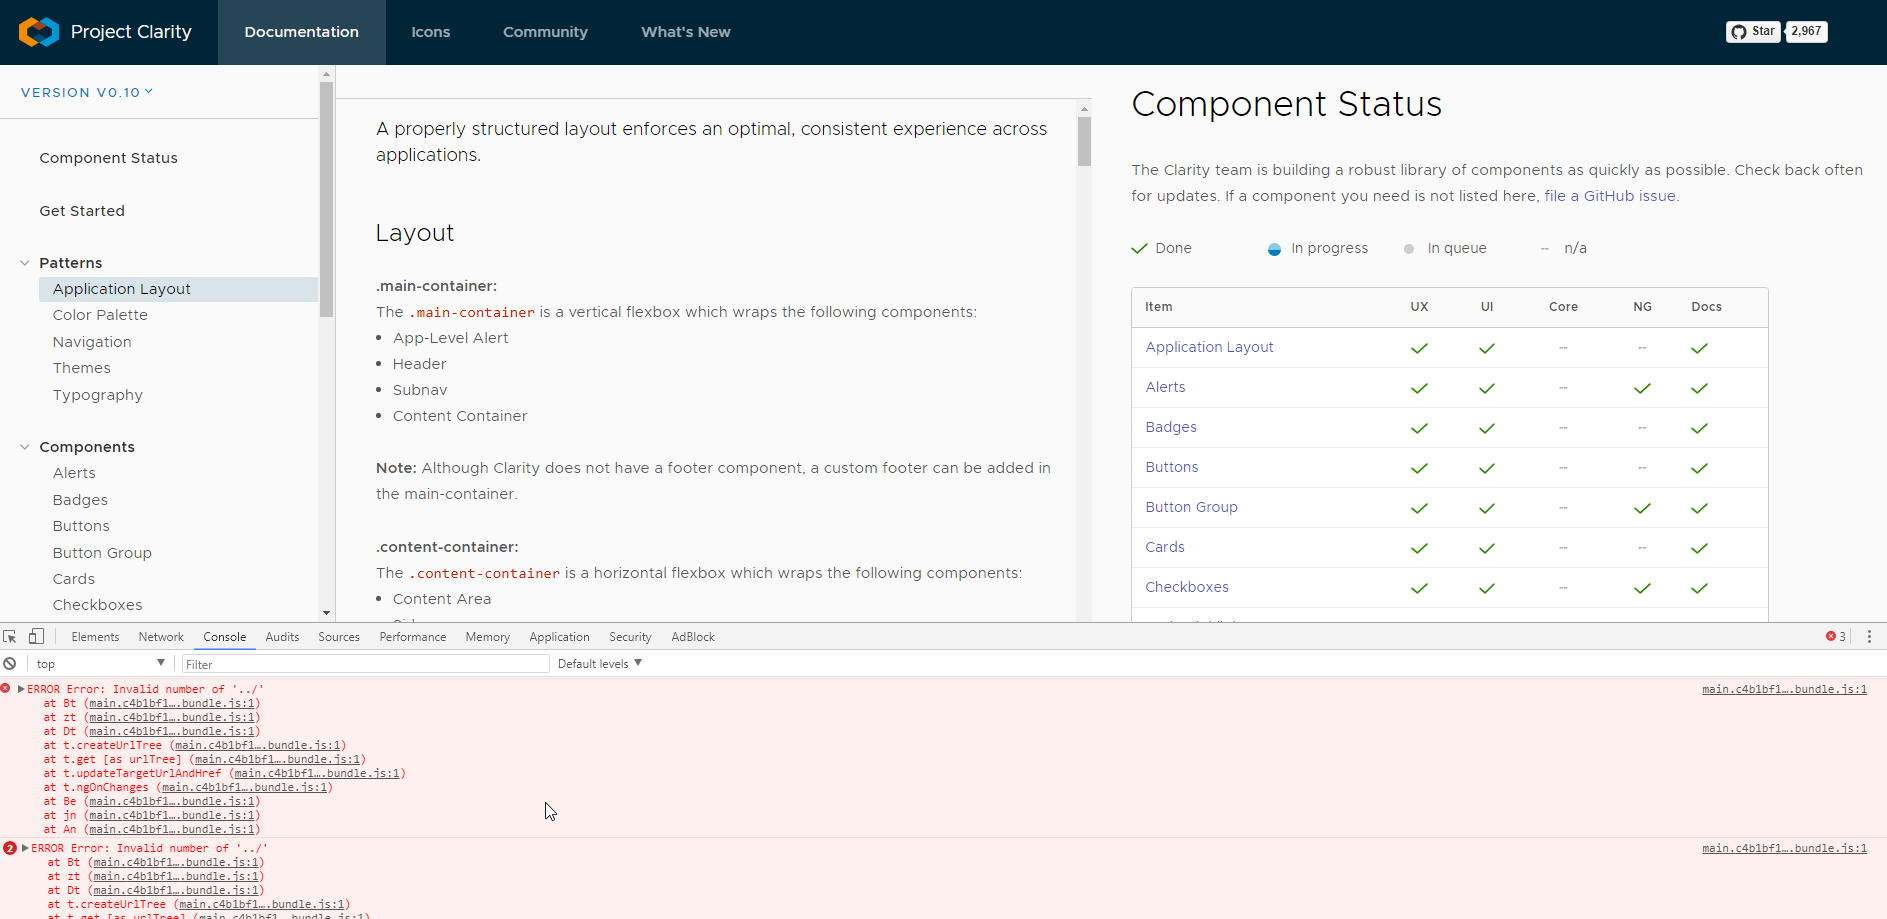Select the inspect element tool in DevTools
This screenshot has width=1887, height=919.
[10, 636]
